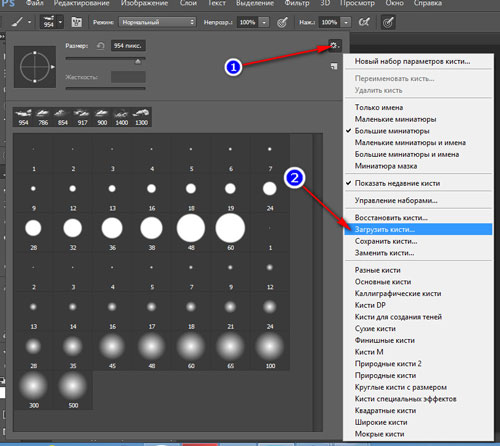The height and width of the screenshot is (446, 500).
Task: Click the brush angle and roundness preview
Action: pyautogui.click(x=35, y=67)
